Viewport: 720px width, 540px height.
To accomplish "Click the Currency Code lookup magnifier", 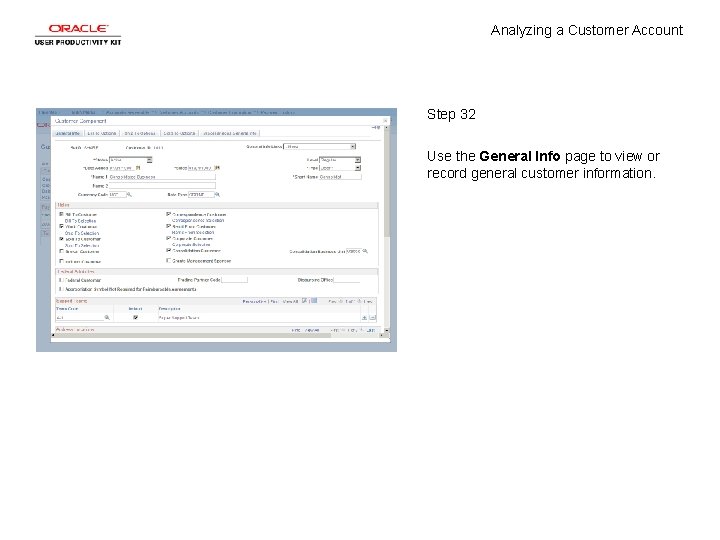I will pos(129,195).
